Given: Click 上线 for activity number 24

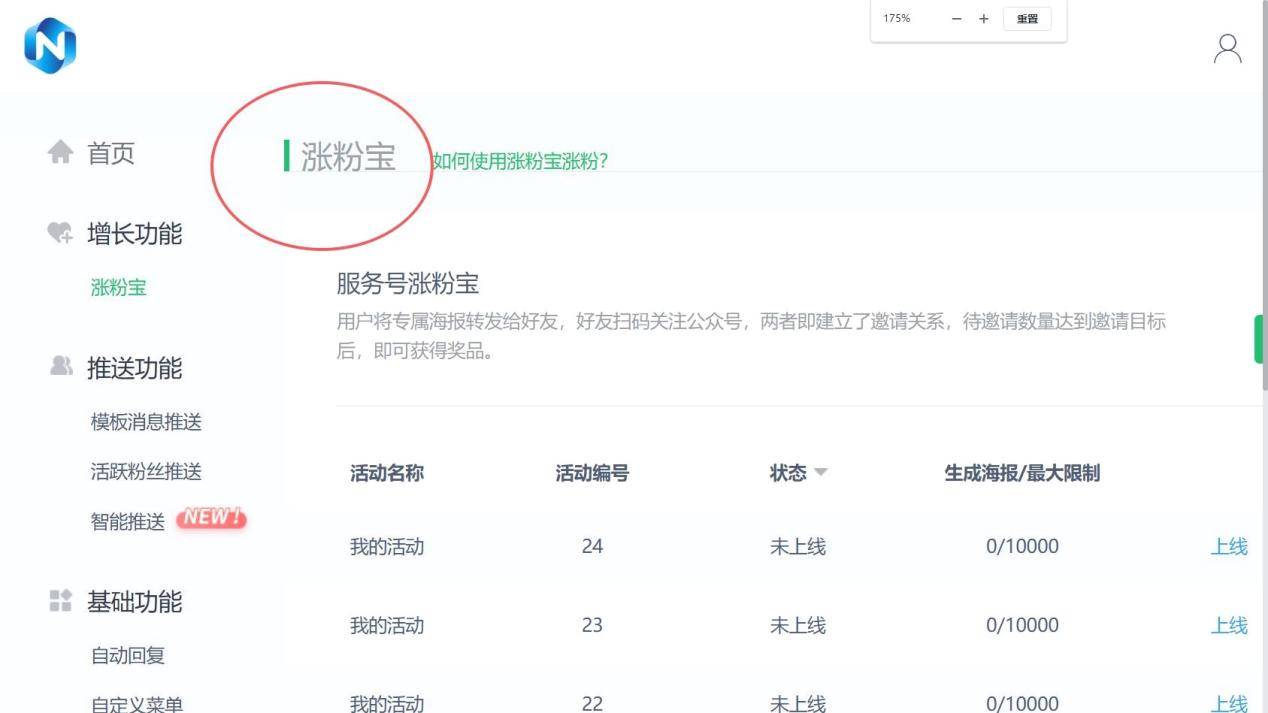Looking at the screenshot, I should pyautogui.click(x=1229, y=546).
